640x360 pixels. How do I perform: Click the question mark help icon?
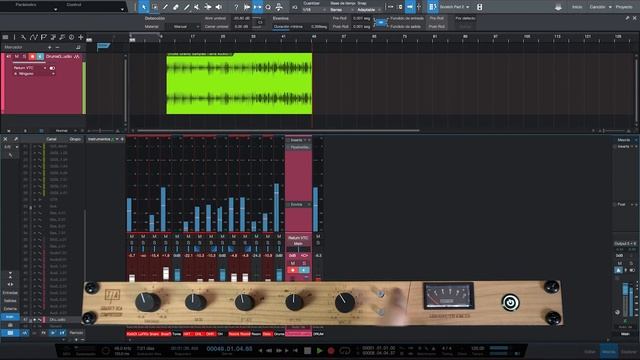pyautogui.click(x=236, y=7)
